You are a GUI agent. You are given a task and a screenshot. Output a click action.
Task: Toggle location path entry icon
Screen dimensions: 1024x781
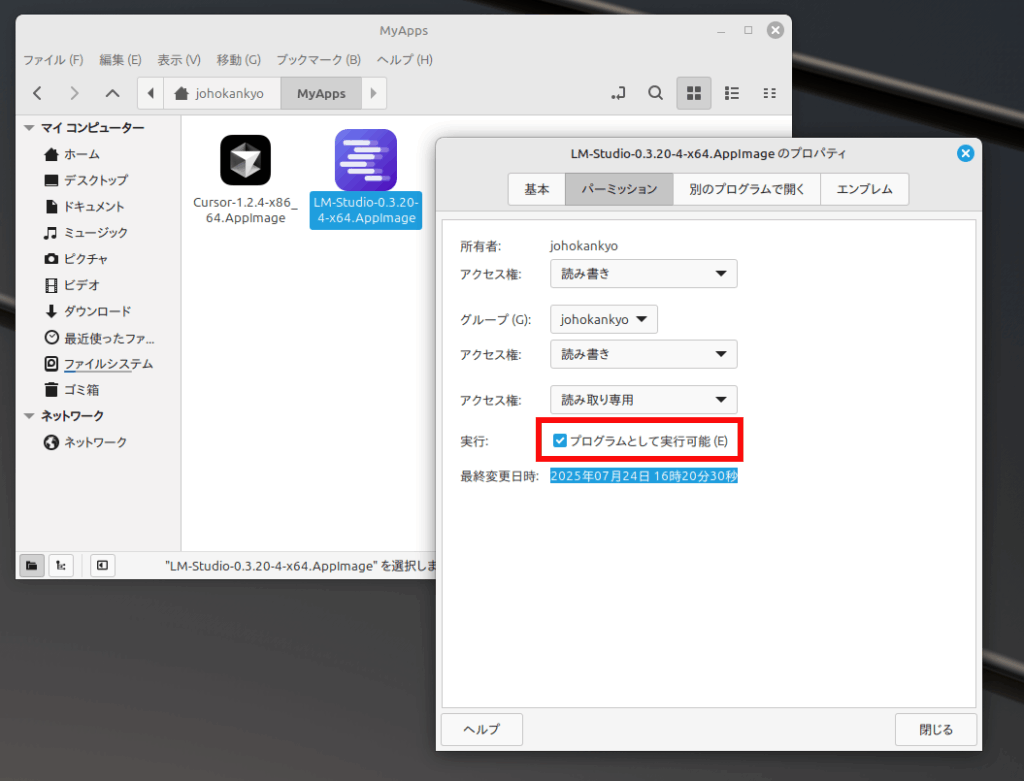(618, 93)
